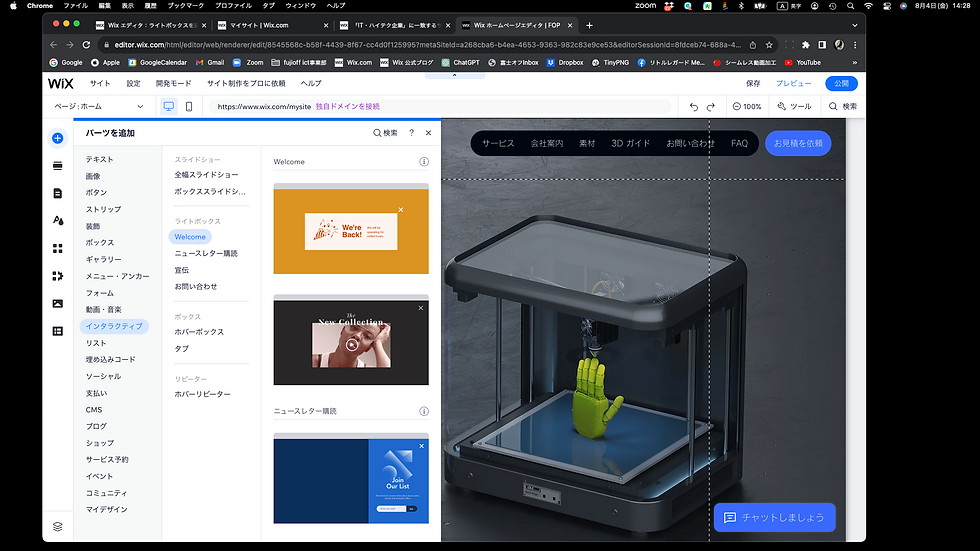The height and width of the screenshot is (551, 980).
Task: Click the サービス item in site navigation
Action: point(498,143)
